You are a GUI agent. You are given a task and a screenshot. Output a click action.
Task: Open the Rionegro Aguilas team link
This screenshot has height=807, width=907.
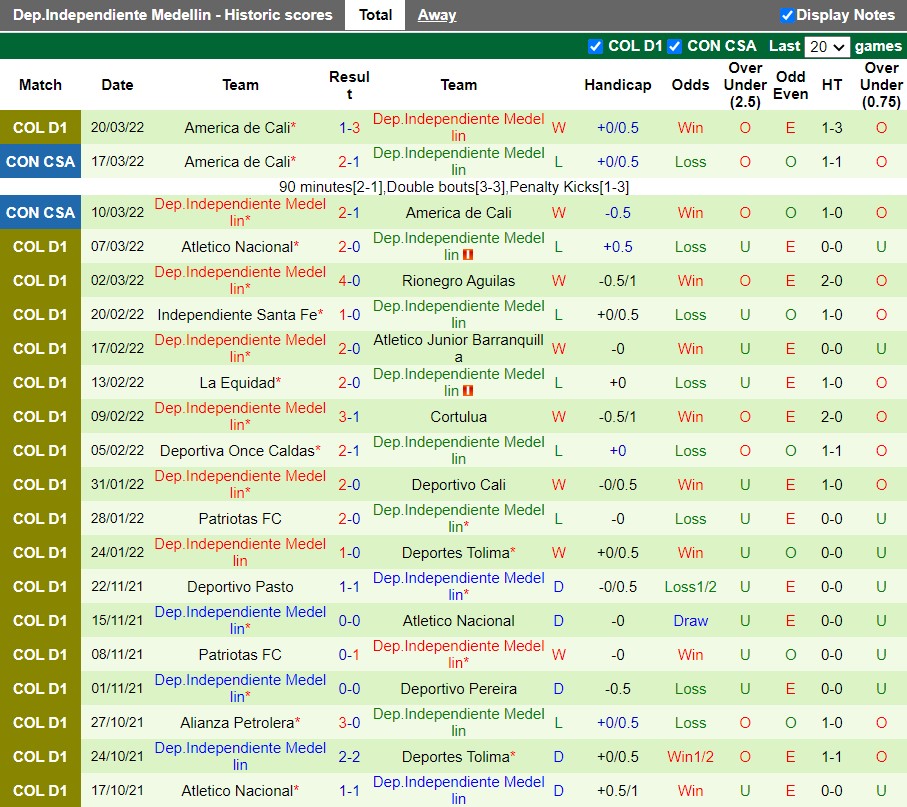click(458, 281)
